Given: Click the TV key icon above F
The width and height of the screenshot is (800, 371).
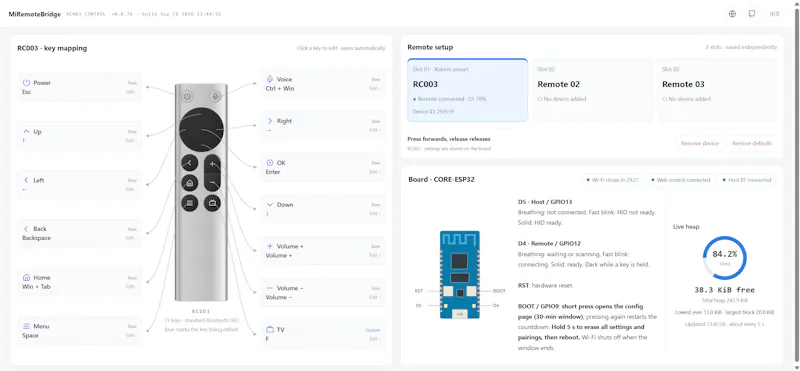Looking at the screenshot, I should click(x=270, y=330).
